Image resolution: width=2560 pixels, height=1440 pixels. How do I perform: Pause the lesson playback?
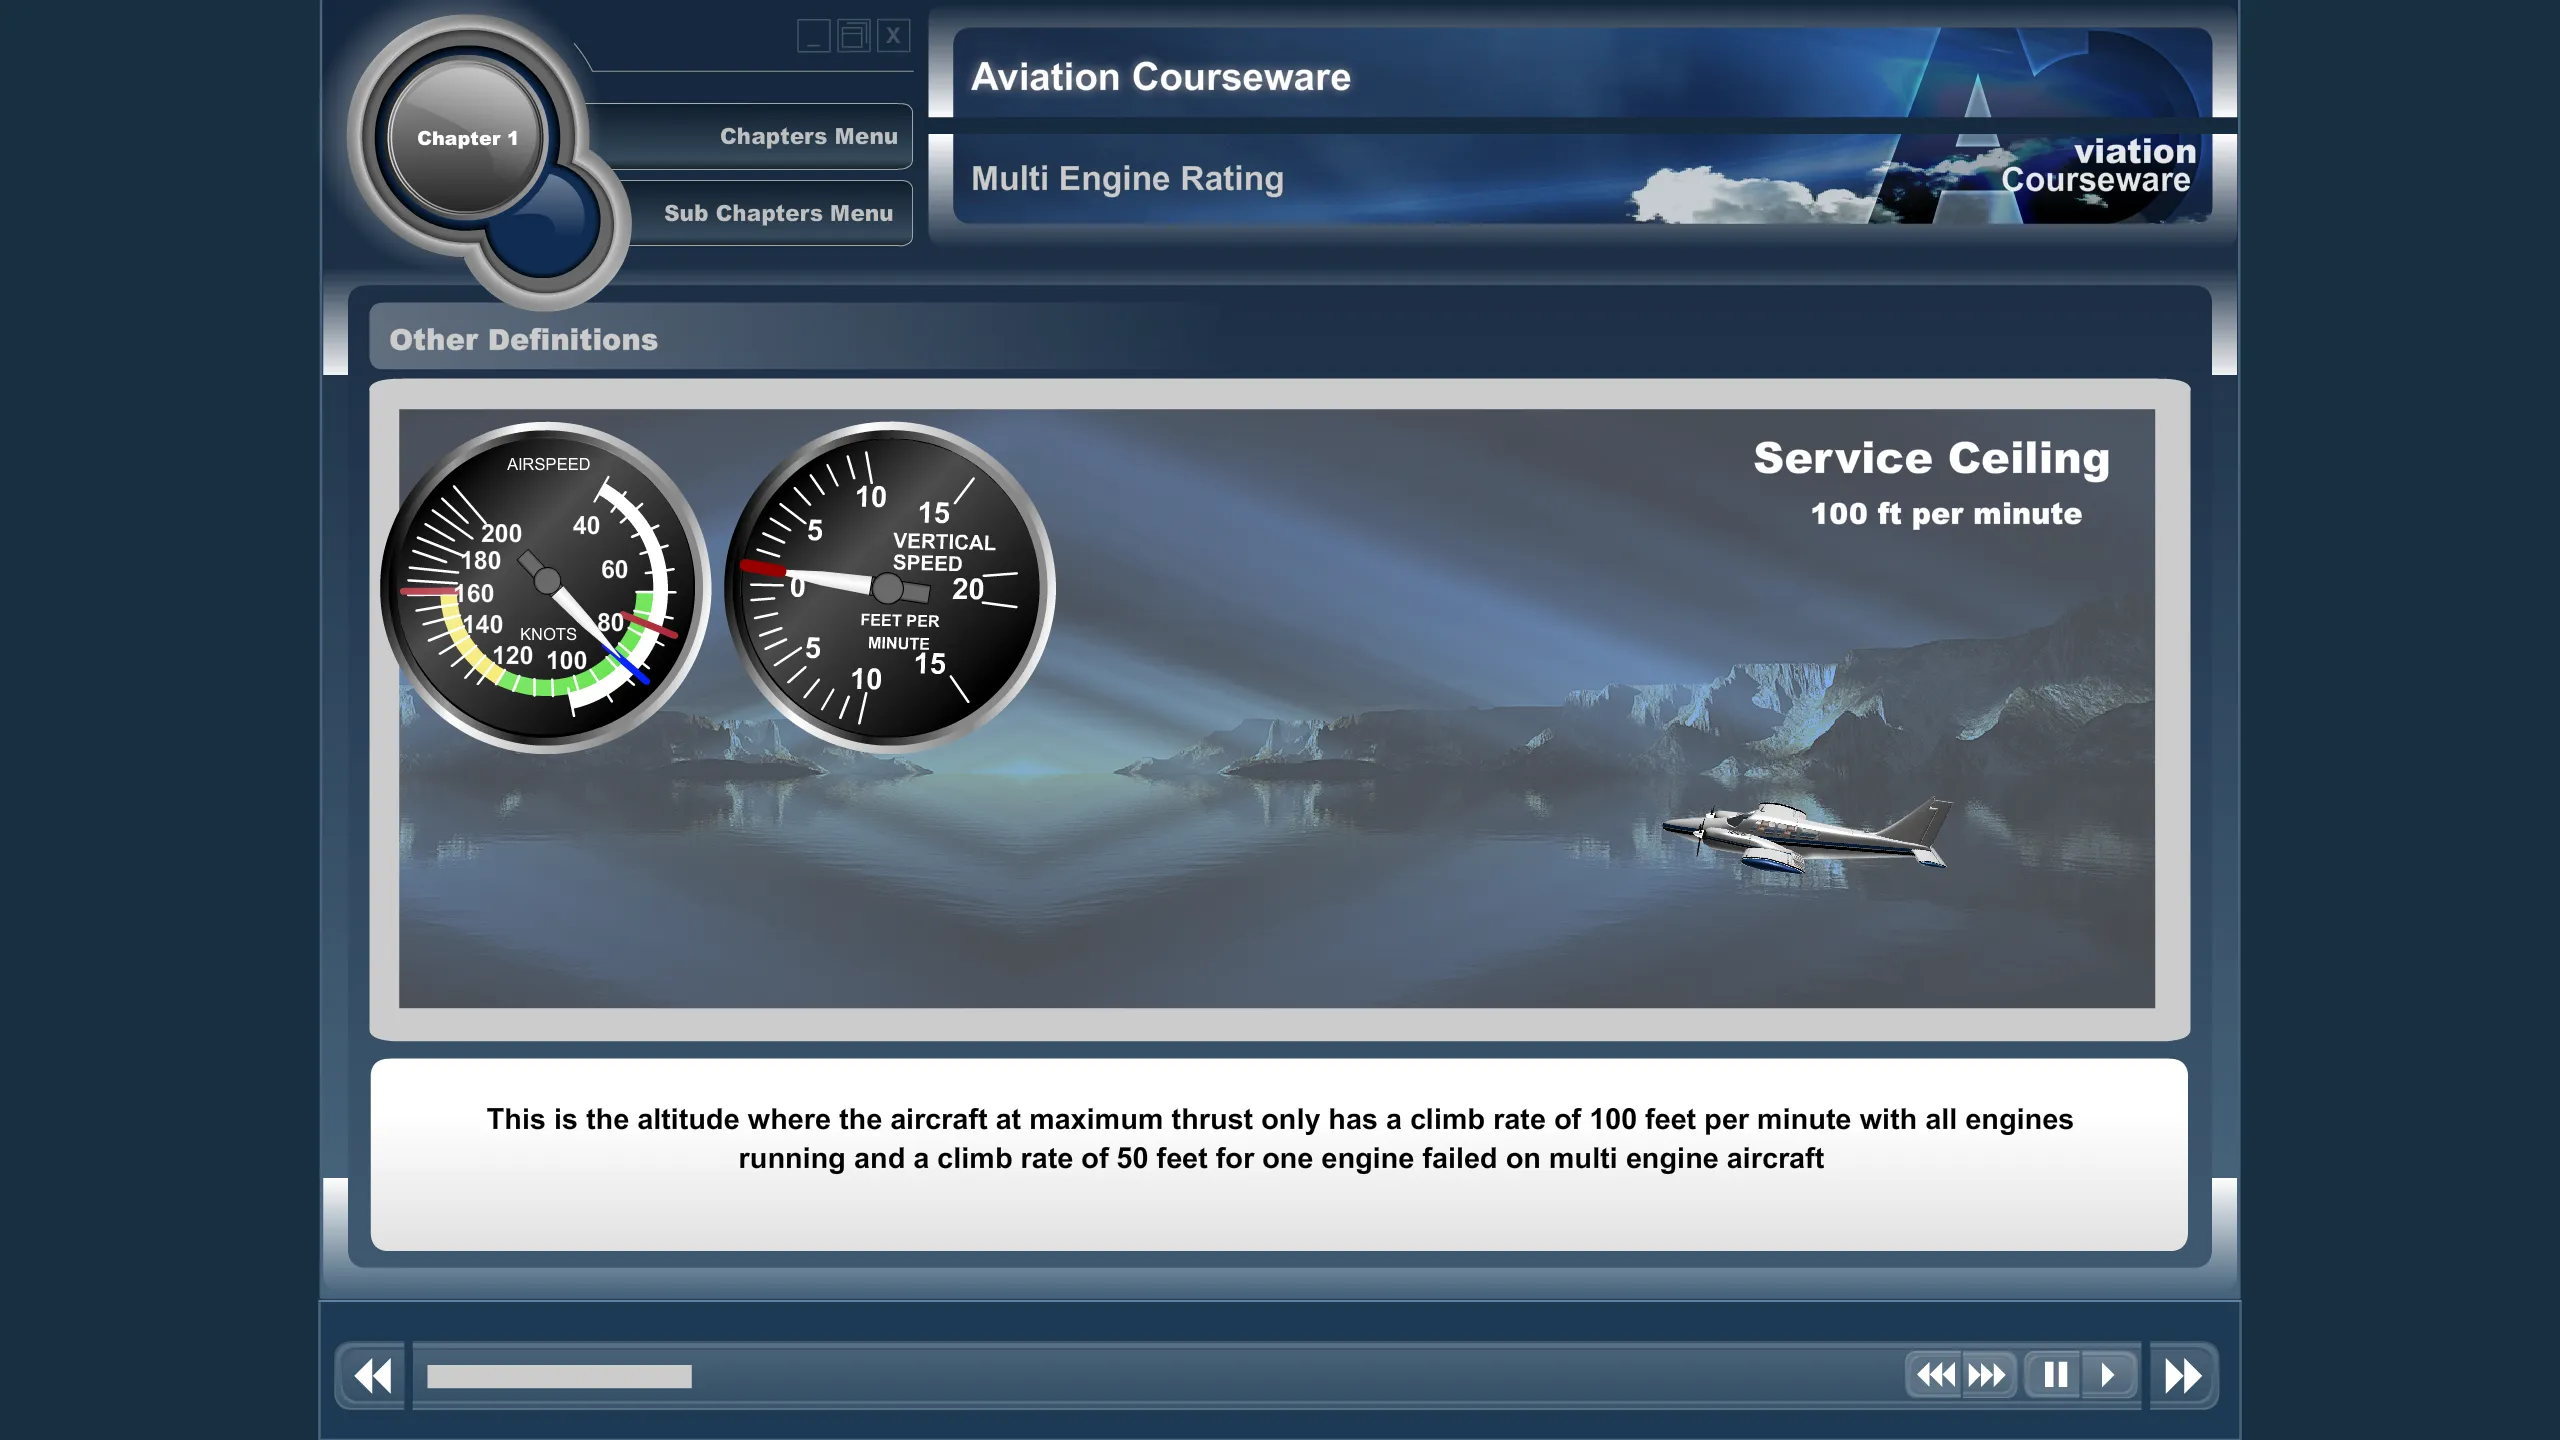(x=2054, y=1375)
